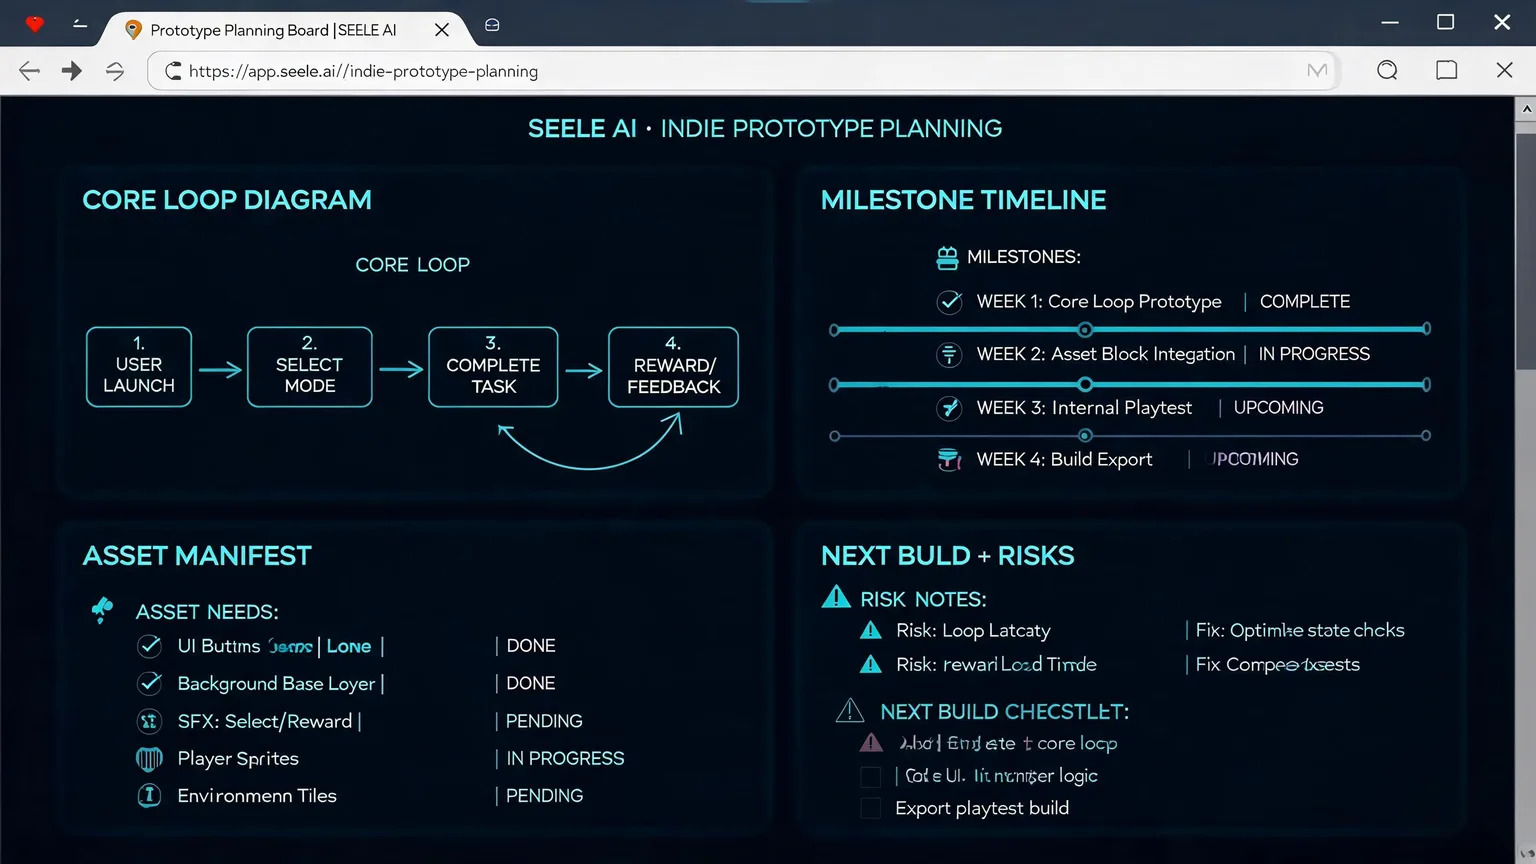
Task: Toggle the Export playtest build checkbox
Action: point(871,808)
